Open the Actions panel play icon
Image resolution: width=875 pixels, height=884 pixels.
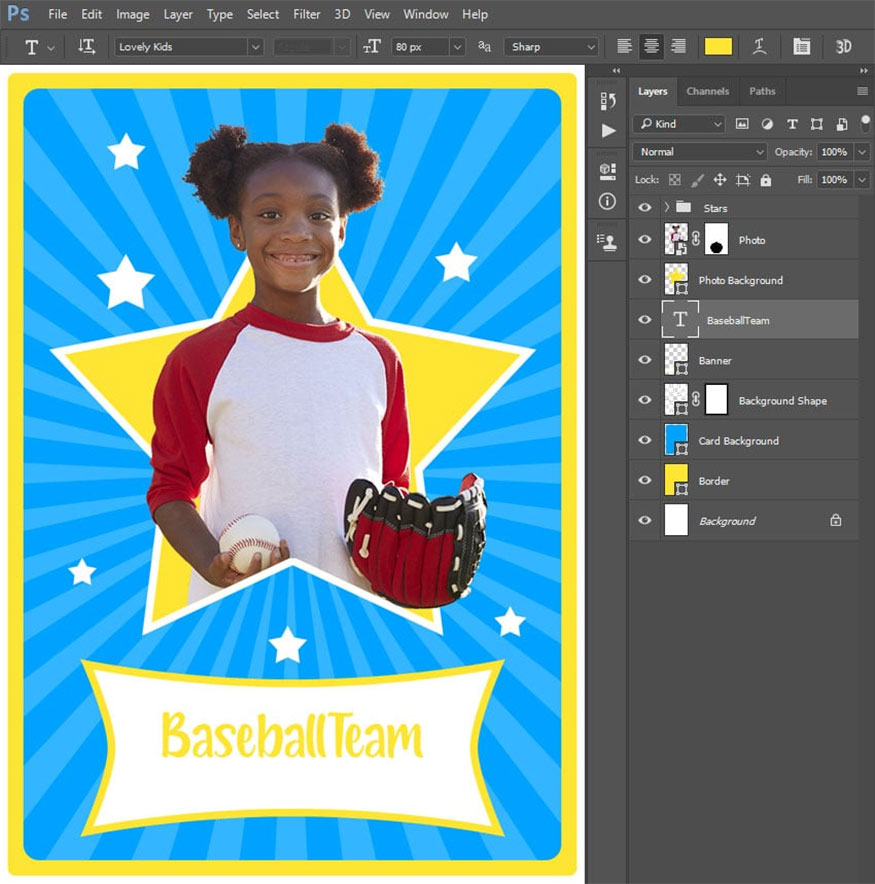click(608, 131)
